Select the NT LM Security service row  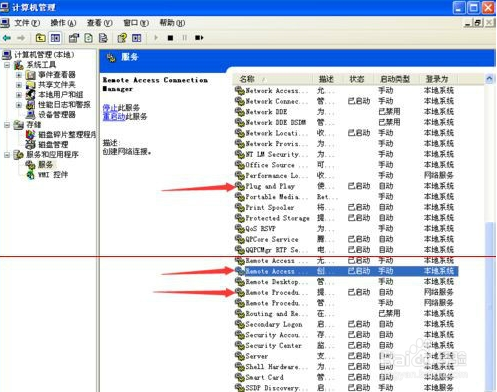(x=345, y=154)
